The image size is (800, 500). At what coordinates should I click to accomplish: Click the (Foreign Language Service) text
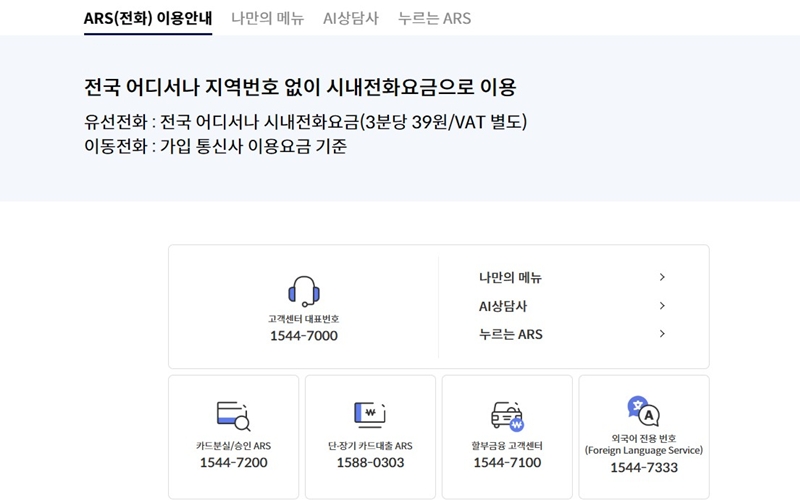[644, 451]
